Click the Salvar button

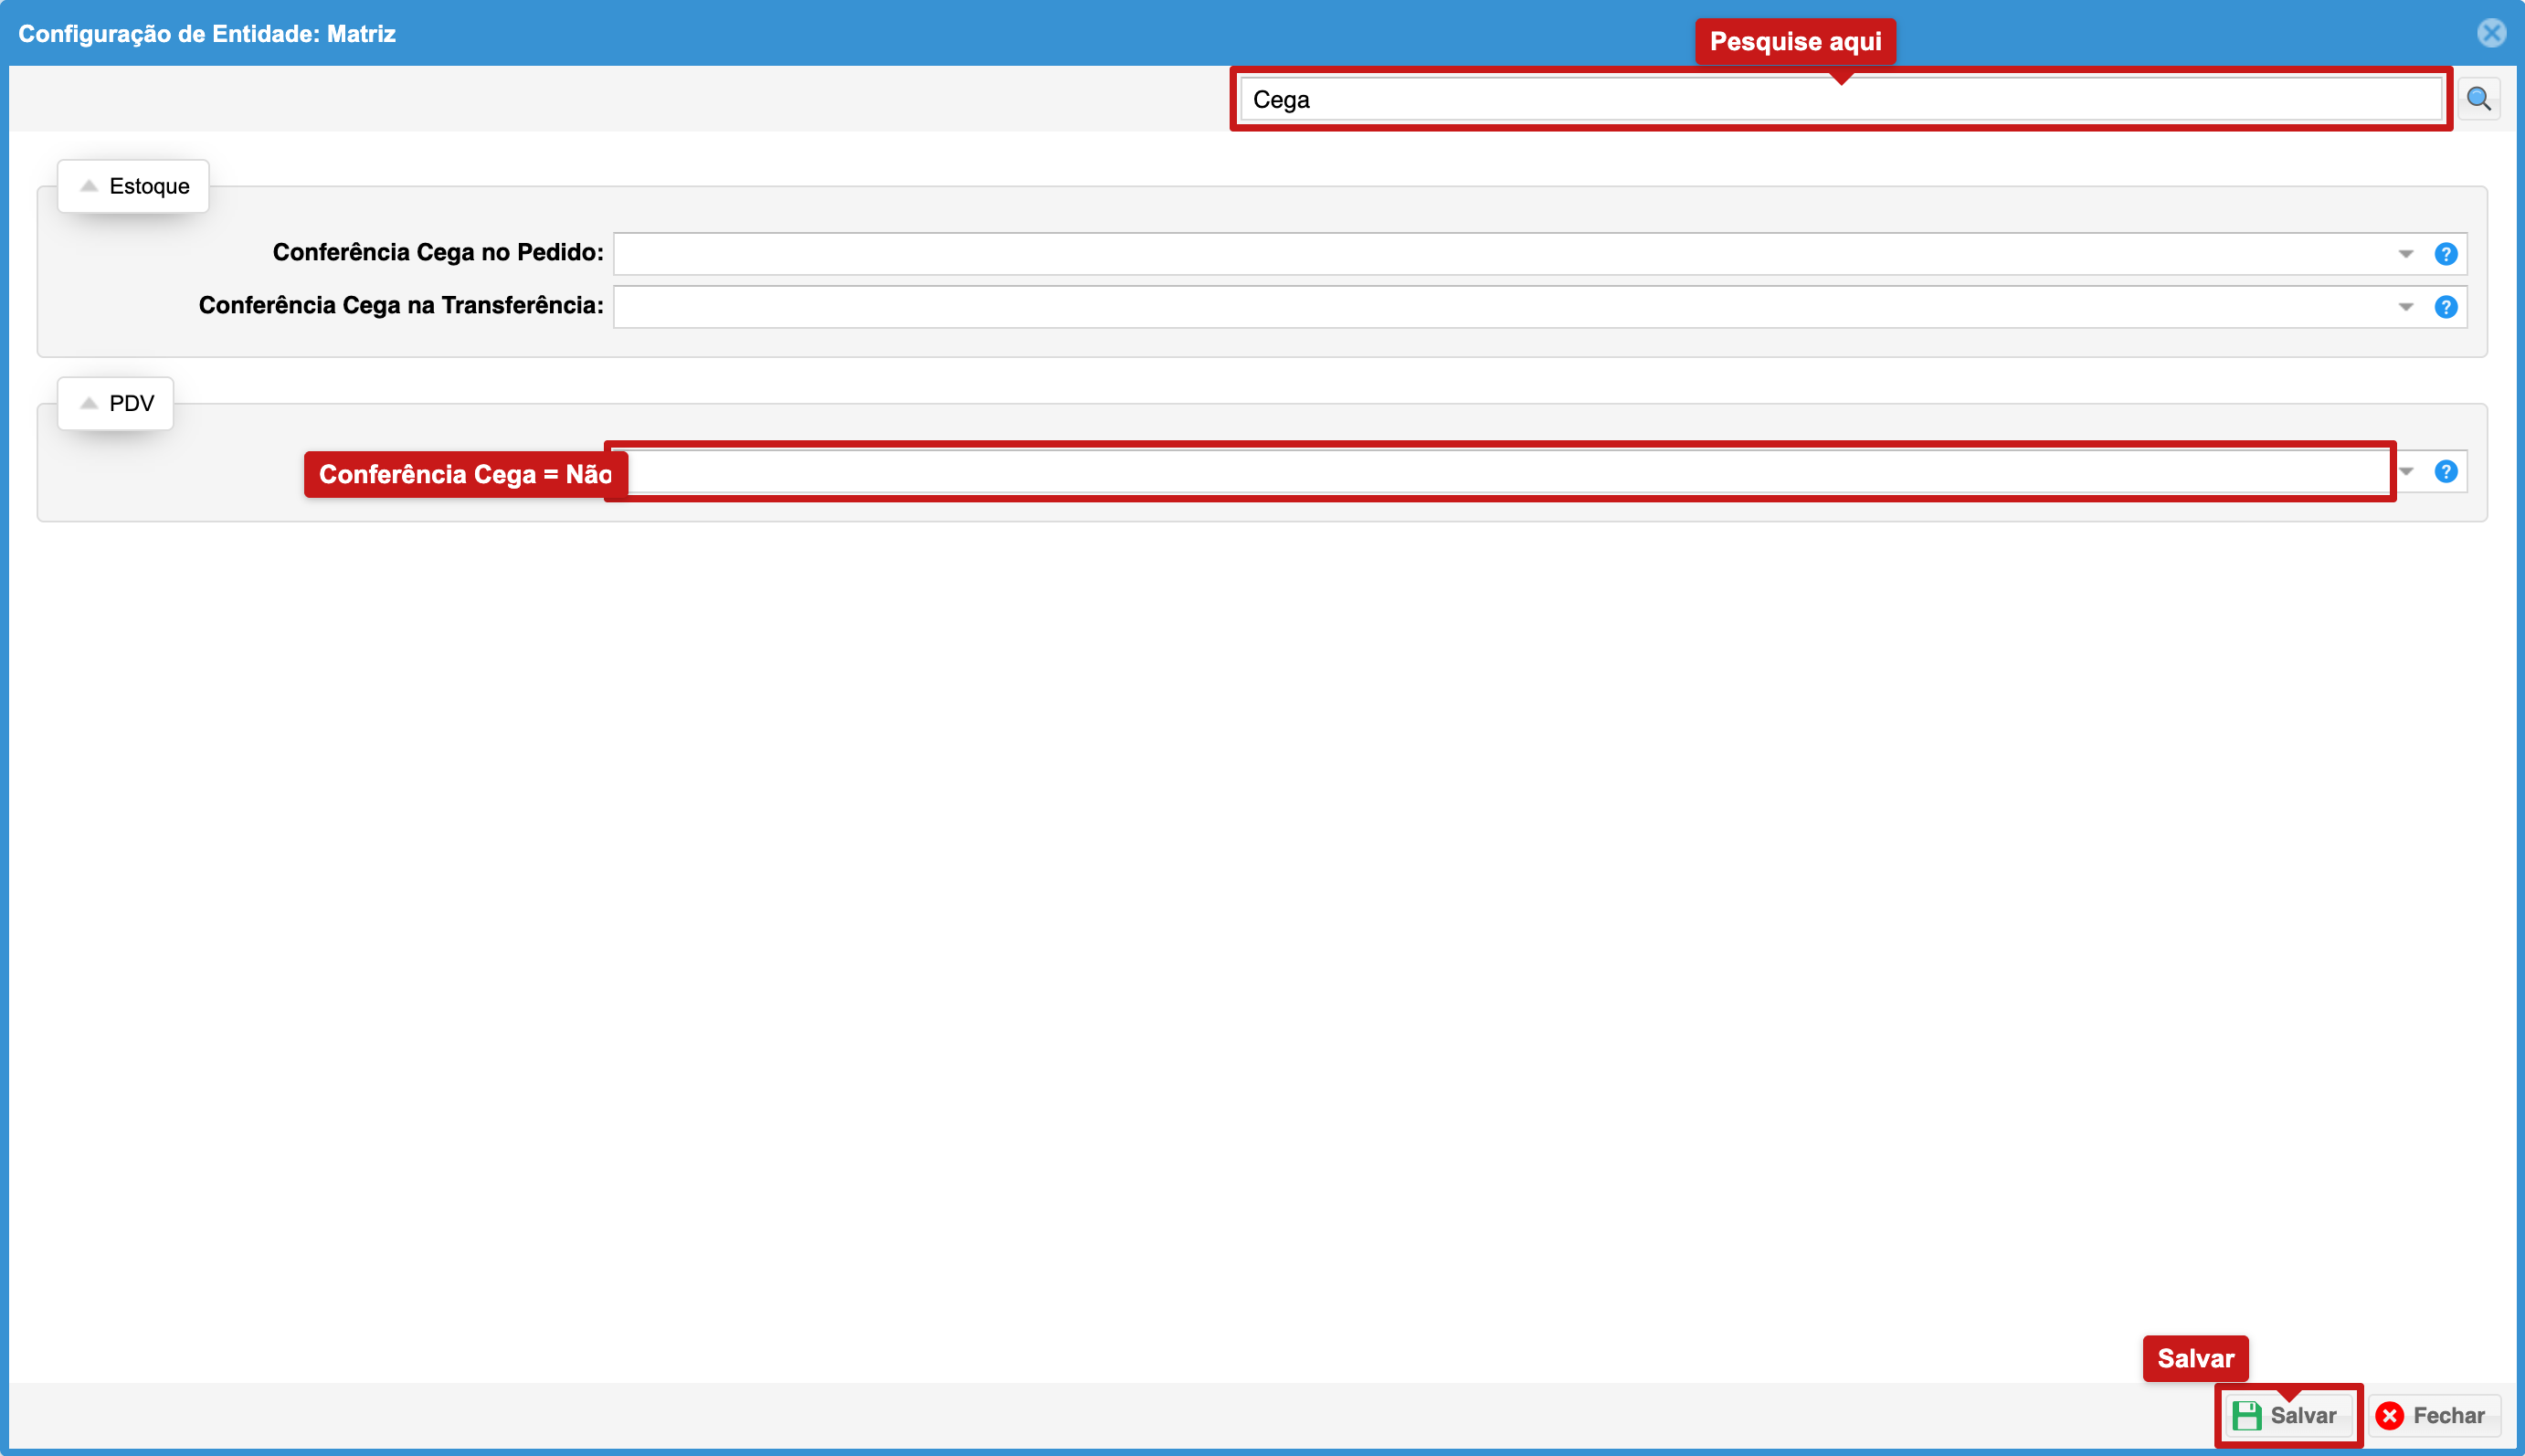pyautogui.click(x=2287, y=1415)
